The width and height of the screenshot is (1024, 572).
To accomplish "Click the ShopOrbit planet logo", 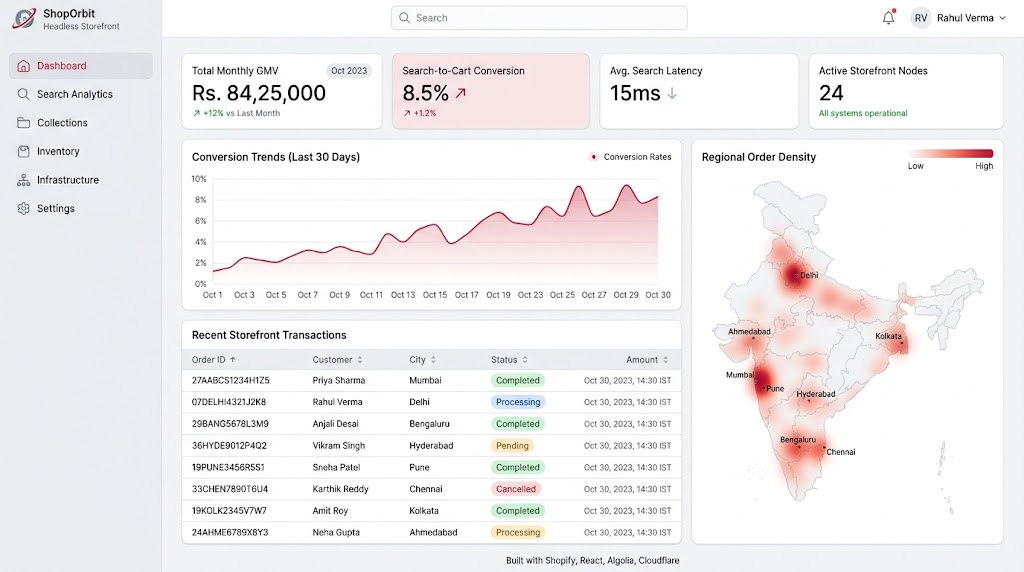I will tap(24, 18).
